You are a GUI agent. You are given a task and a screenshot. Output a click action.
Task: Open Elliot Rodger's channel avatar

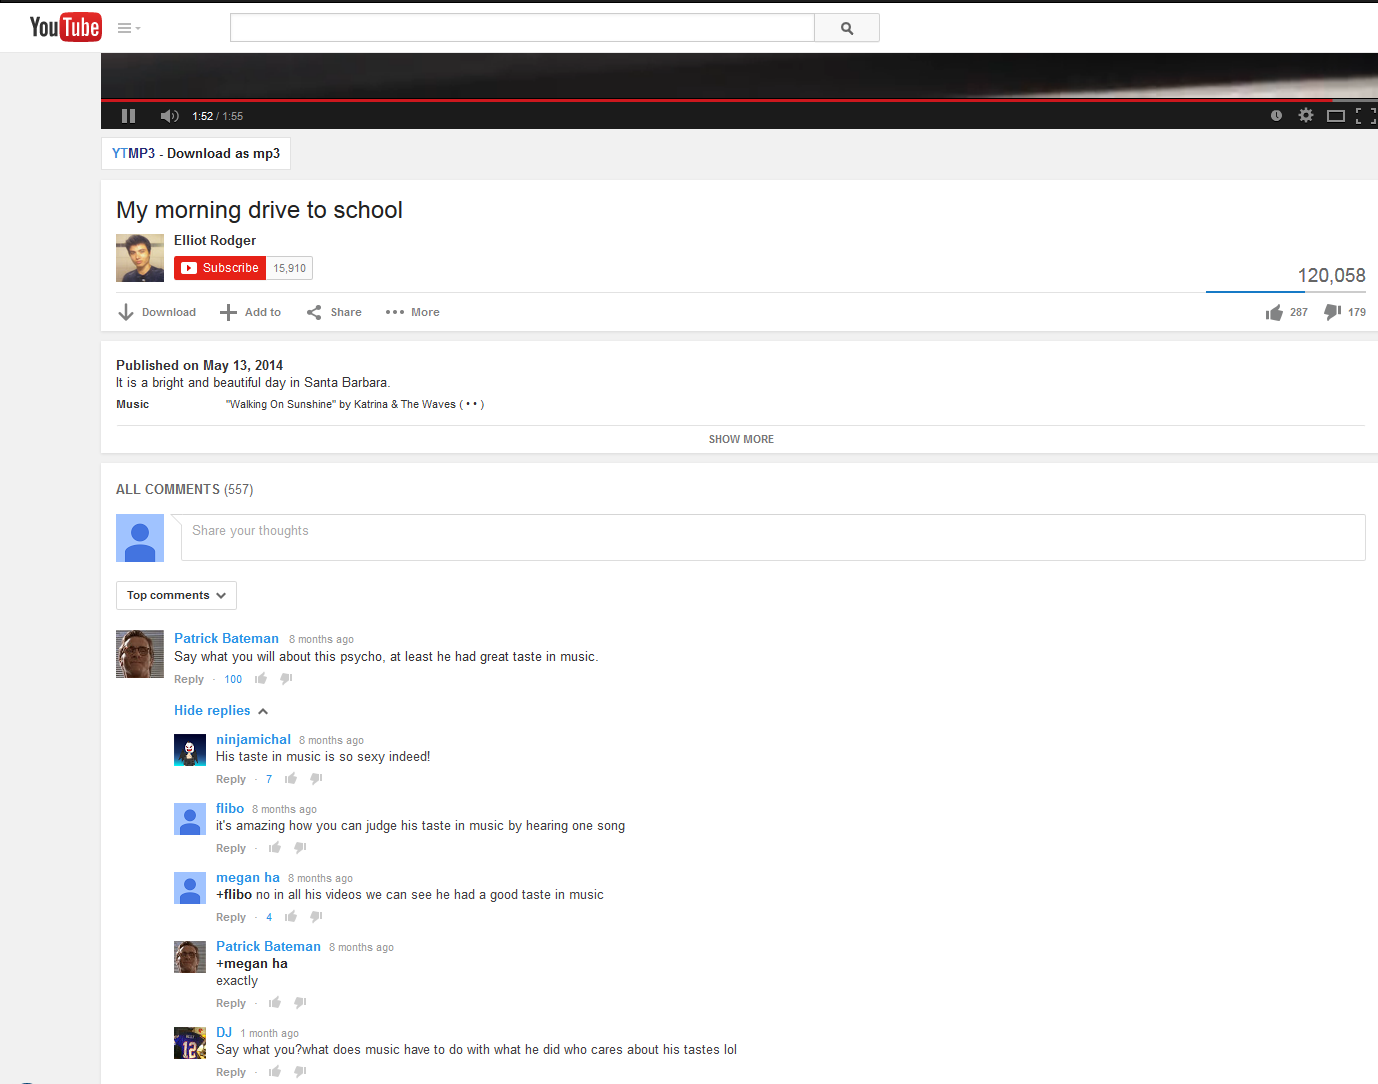[140, 258]
